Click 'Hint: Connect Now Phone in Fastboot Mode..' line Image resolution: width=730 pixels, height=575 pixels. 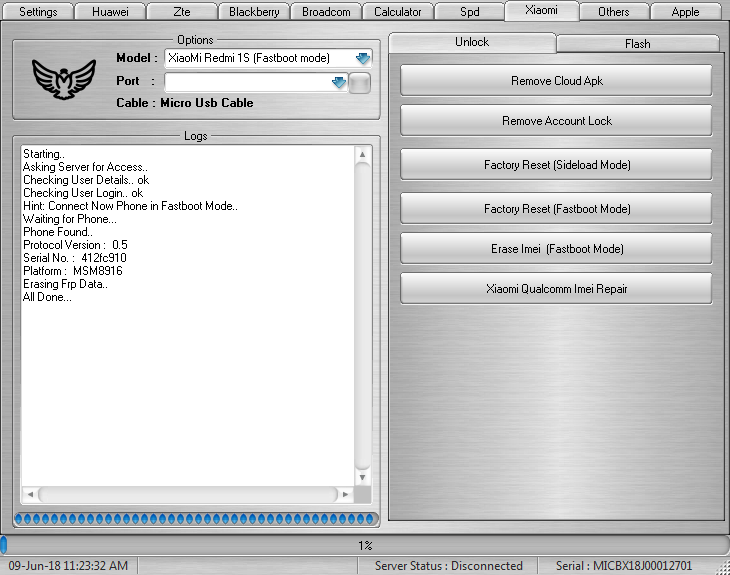130,206
